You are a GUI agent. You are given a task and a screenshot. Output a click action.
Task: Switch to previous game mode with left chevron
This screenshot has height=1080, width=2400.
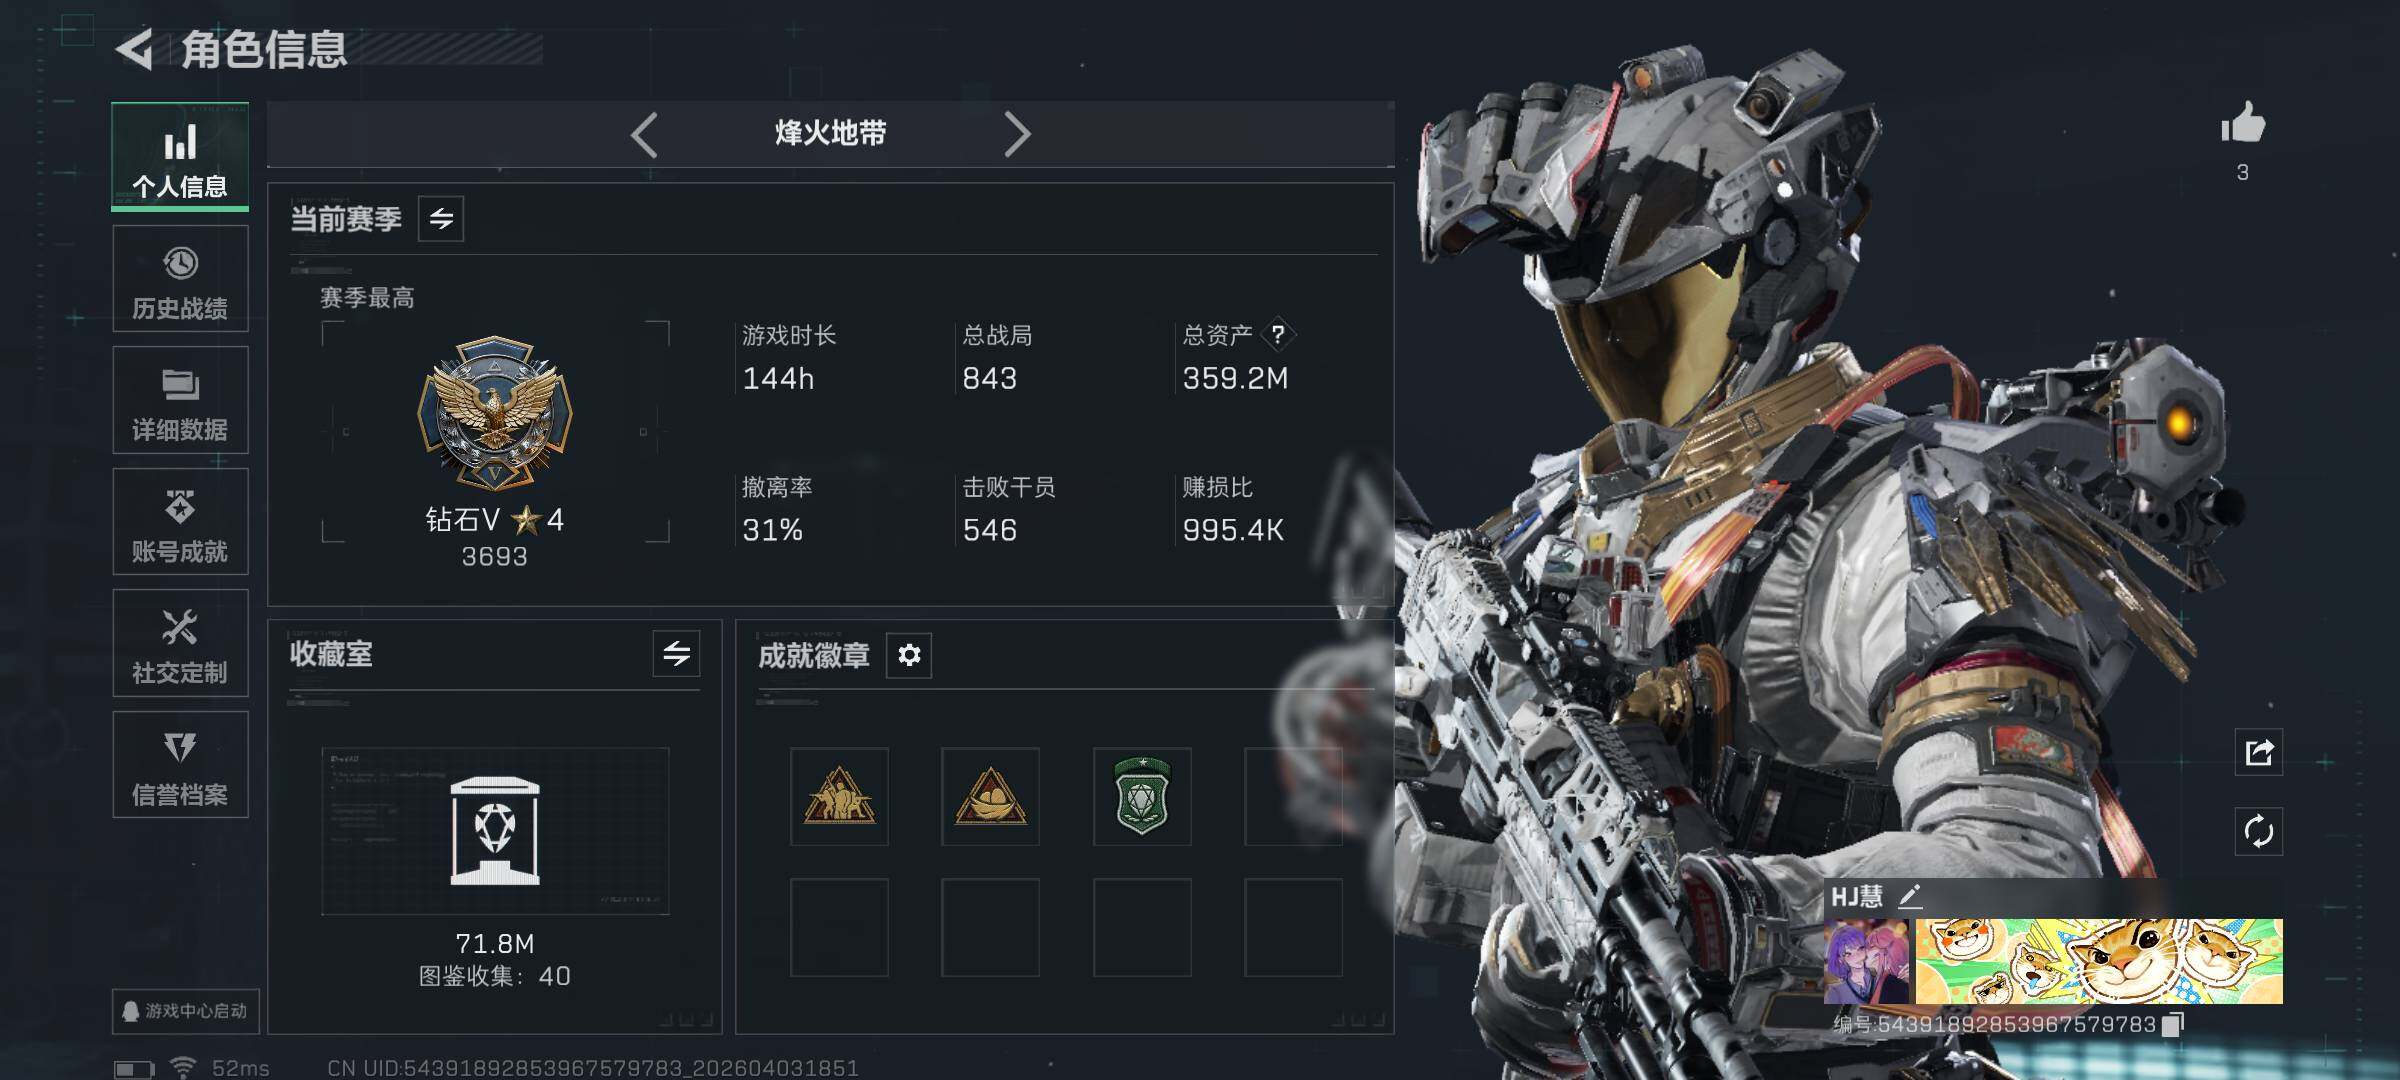pos(645,134)
